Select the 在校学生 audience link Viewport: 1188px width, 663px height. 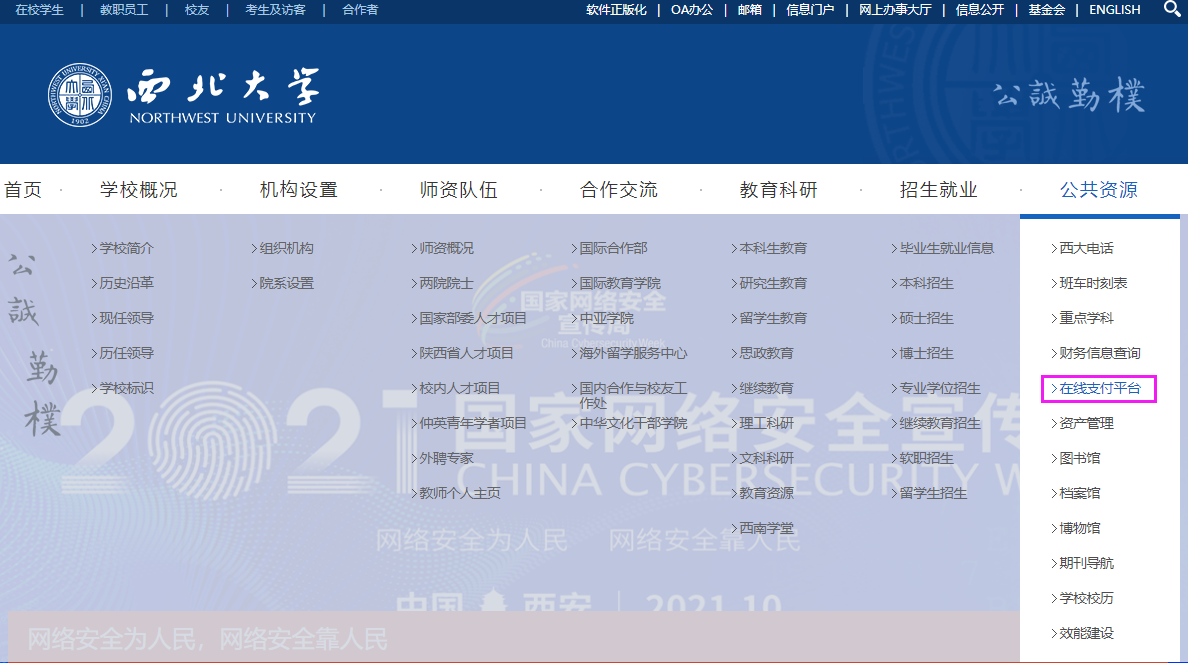(40, 10)
